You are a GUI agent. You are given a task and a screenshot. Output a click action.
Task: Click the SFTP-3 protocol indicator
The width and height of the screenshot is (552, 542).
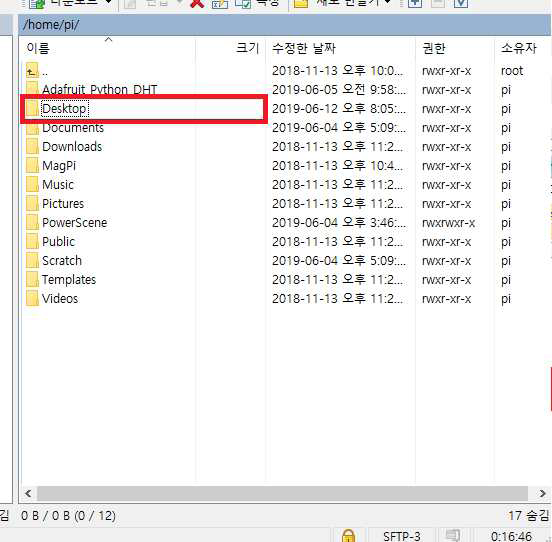pos(402,536)
